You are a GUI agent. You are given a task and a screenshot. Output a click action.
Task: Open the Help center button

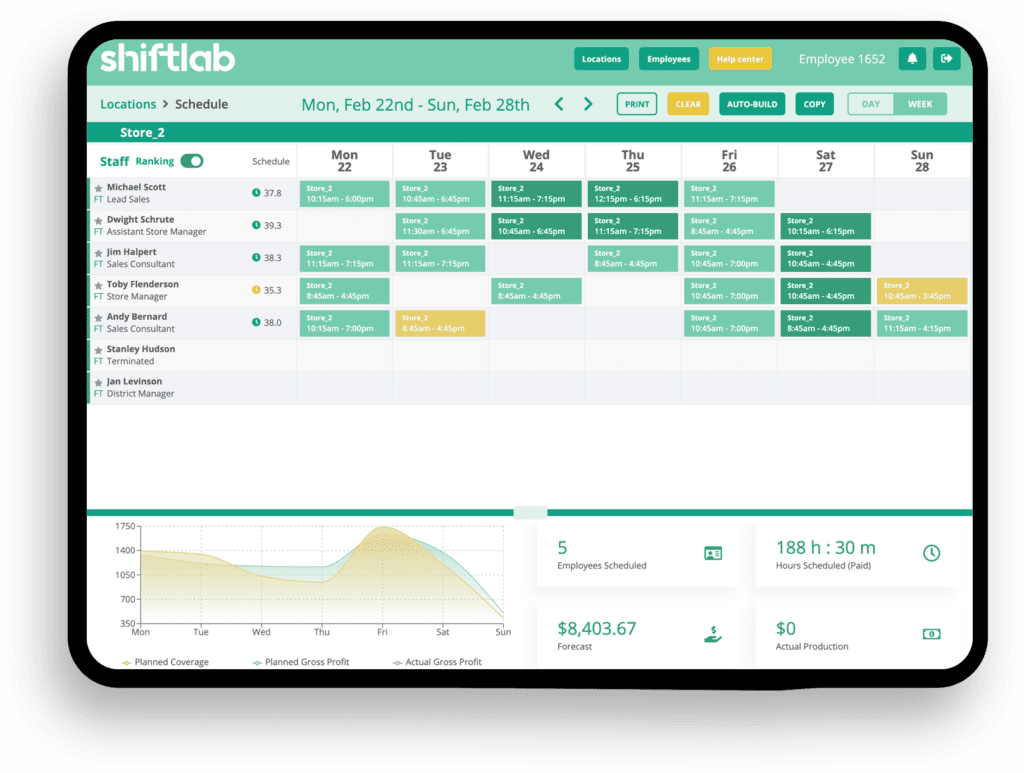pos(740,59)
